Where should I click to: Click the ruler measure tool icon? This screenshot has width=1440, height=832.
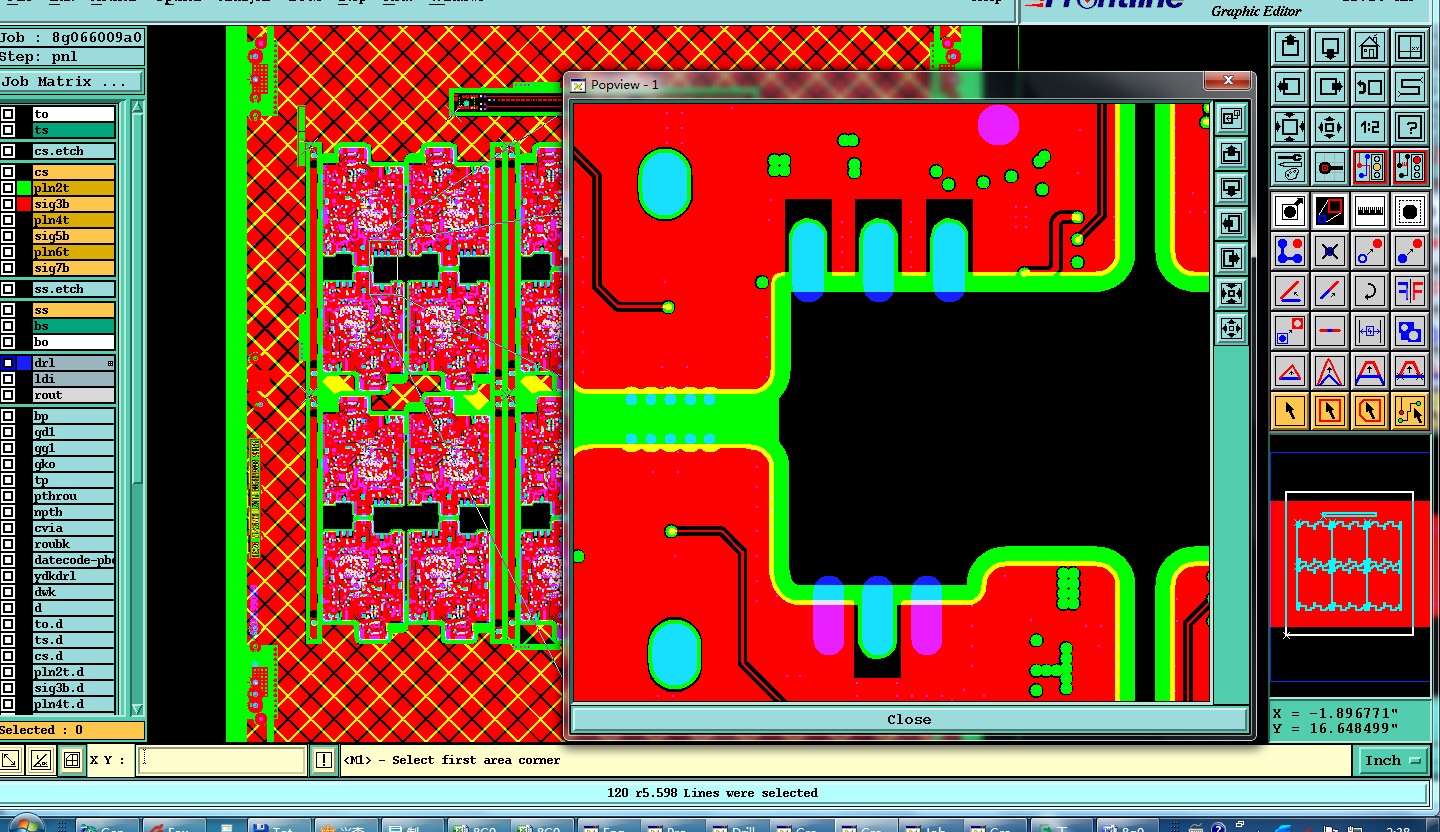pos(1370,211)
